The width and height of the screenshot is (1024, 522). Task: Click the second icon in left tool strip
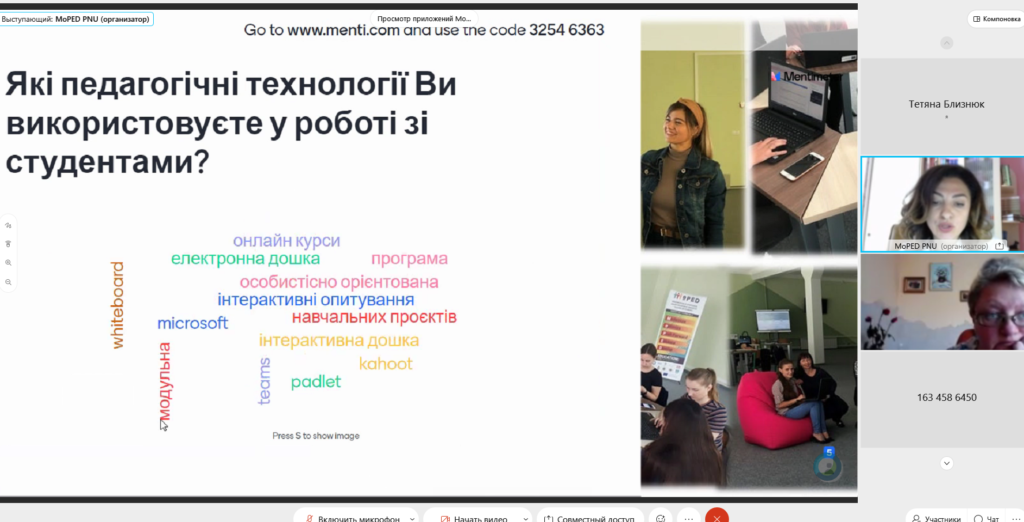coord(8,243)
